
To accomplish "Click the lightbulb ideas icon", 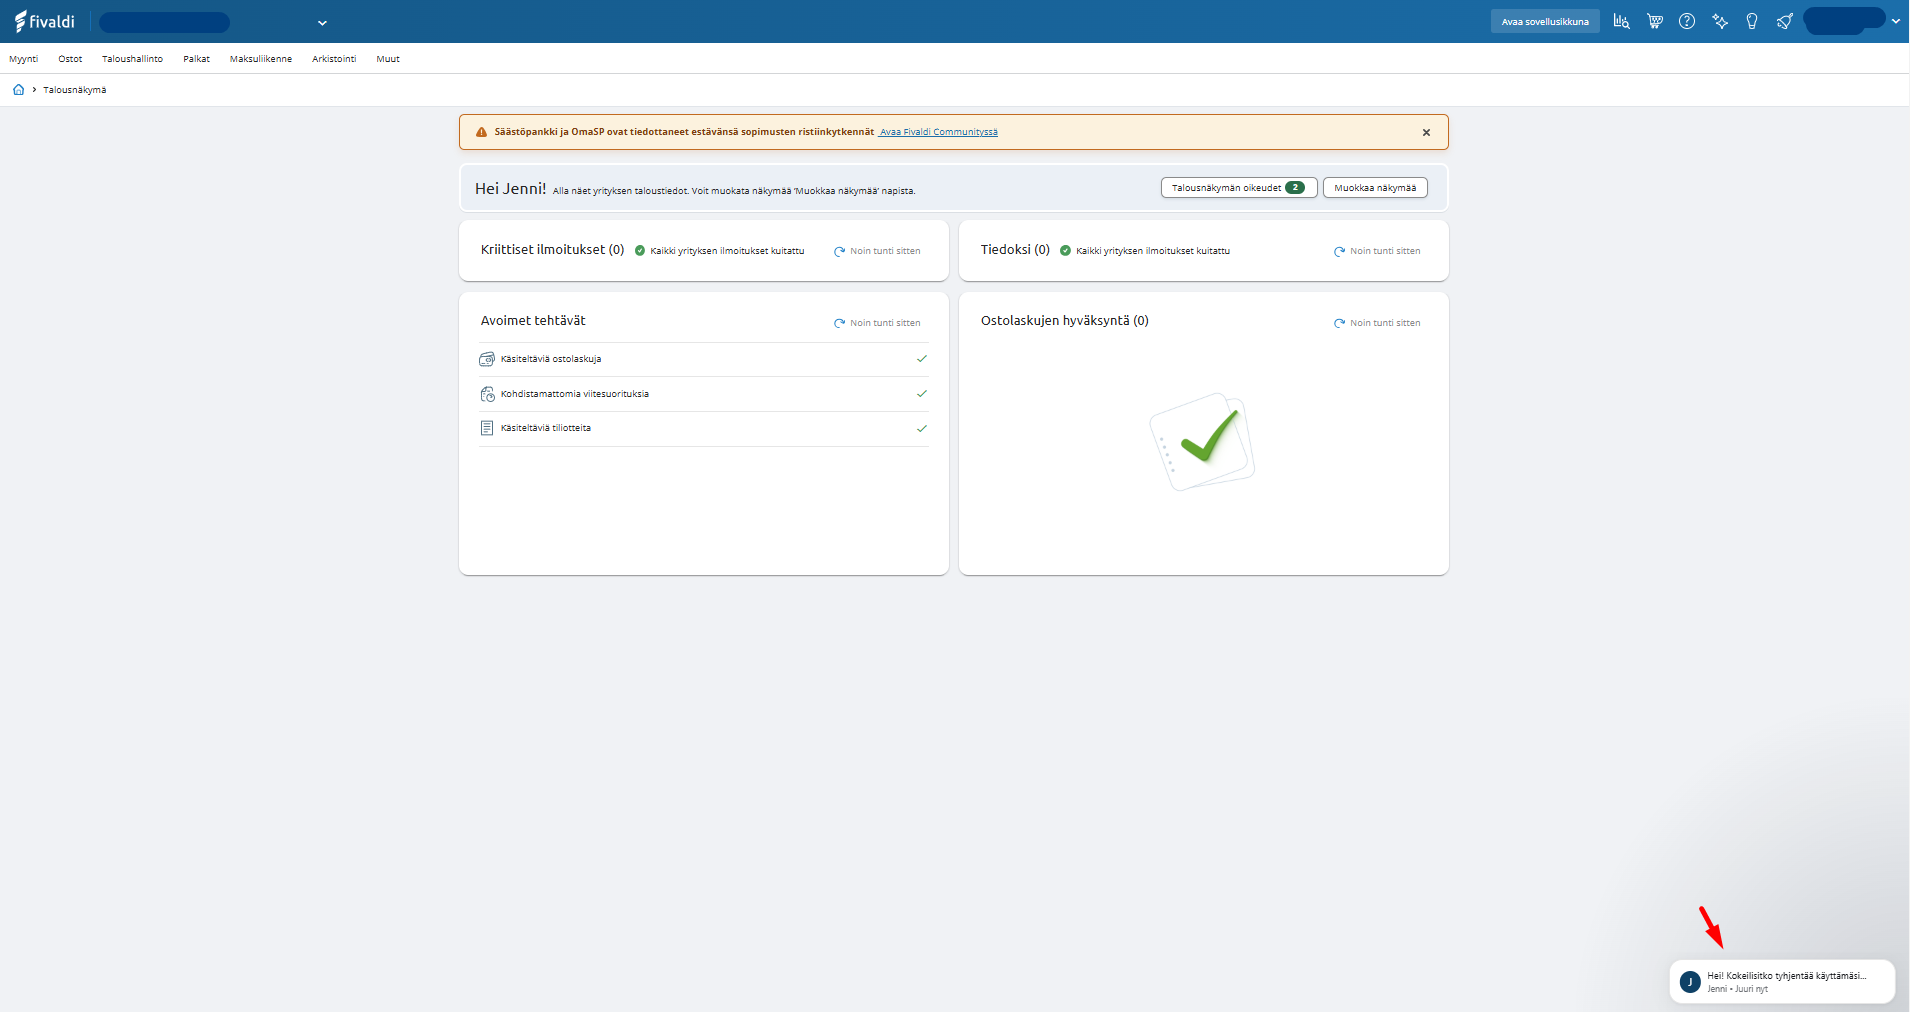I will tap(1752, 21).
